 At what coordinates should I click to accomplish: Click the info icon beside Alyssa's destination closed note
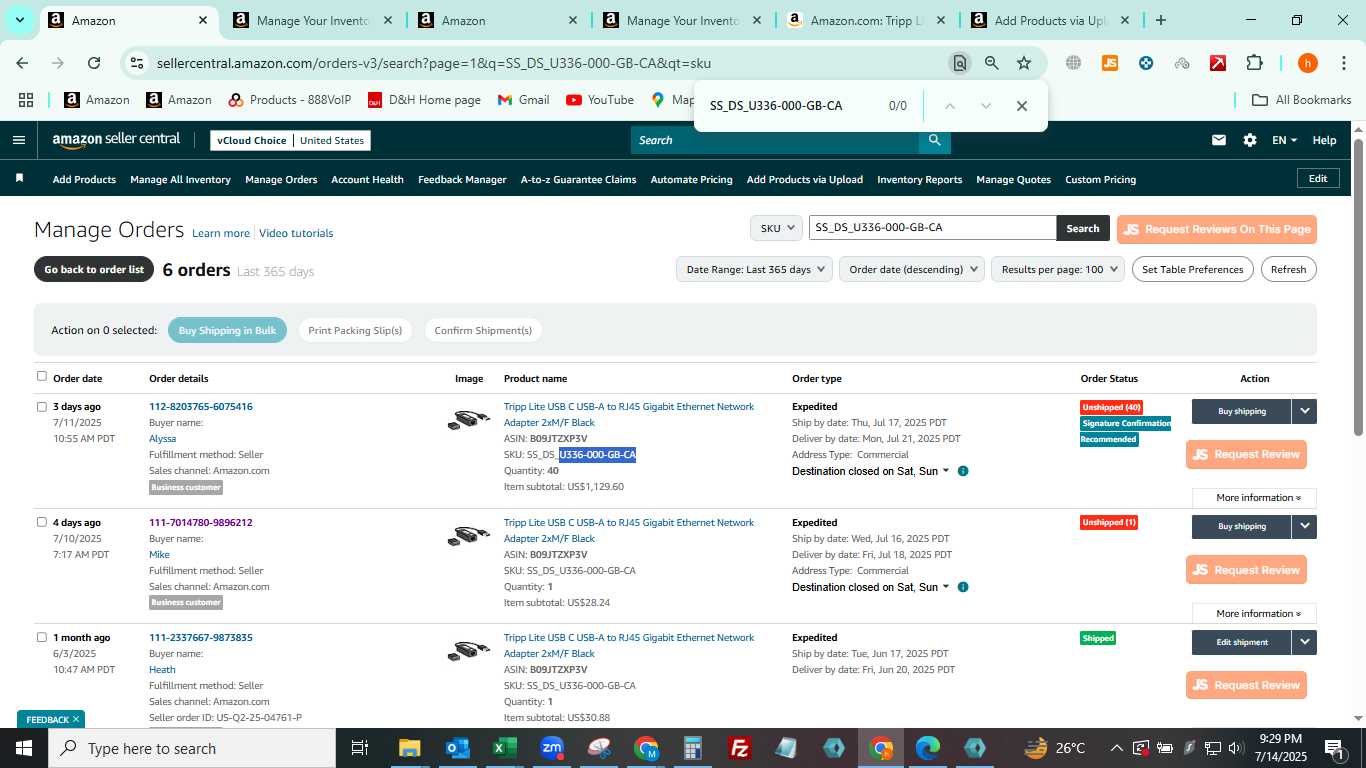[x=963, y=471]
